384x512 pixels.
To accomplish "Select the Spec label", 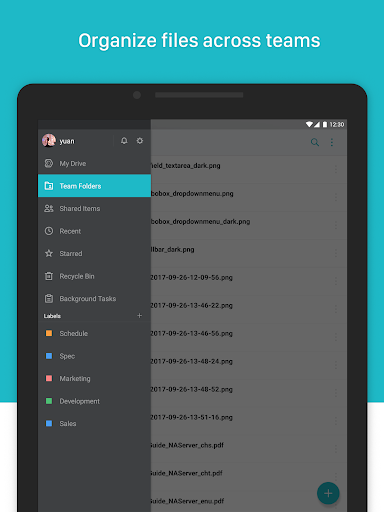I will coord(94,356).
